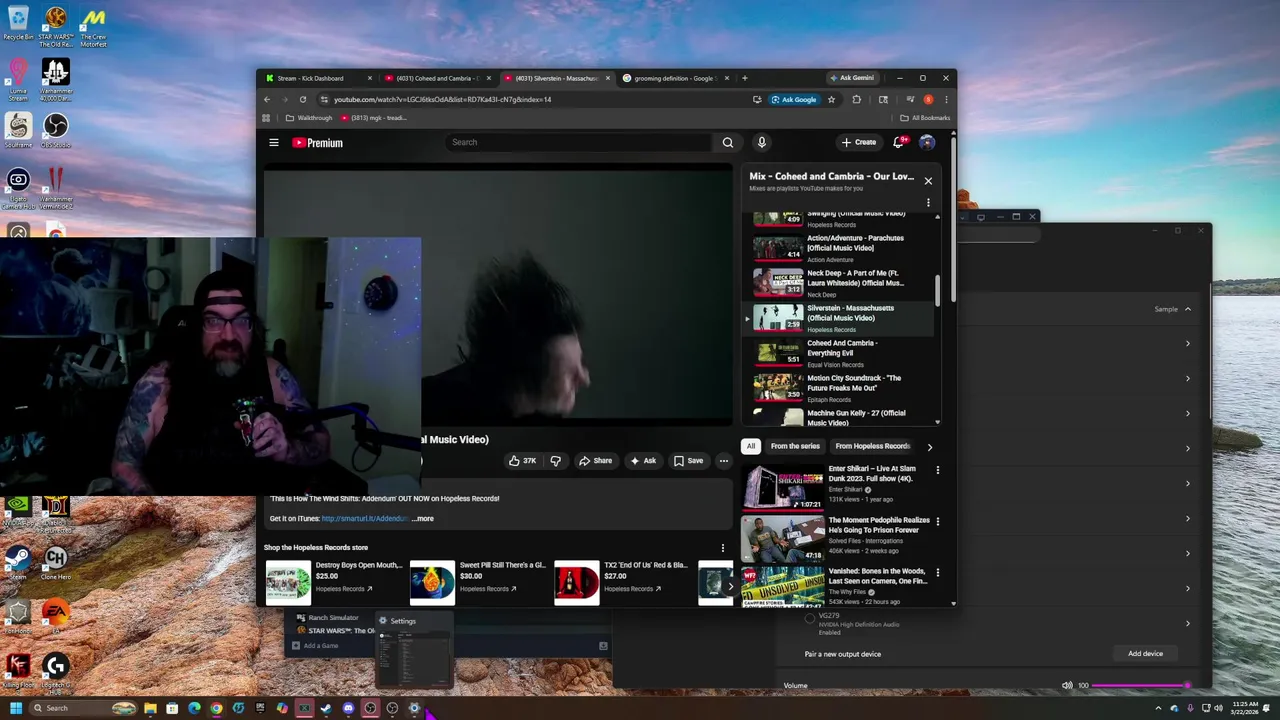Open Shop the Hopeless Records store options

pyautogui.click(x=723, y=548)
